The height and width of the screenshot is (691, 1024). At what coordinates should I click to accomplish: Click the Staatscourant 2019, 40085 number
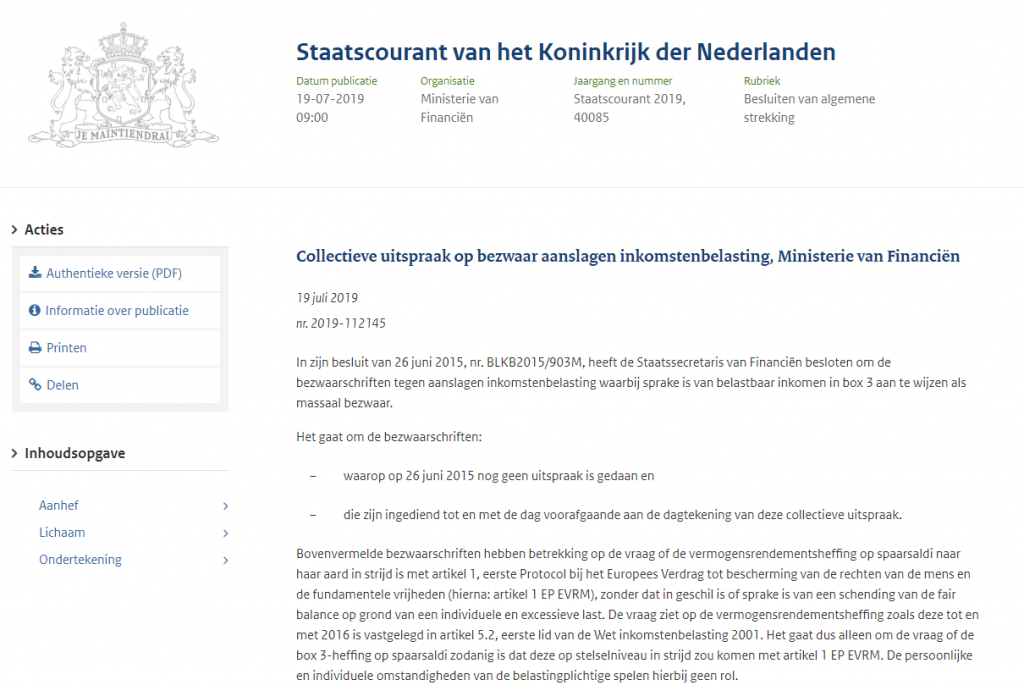[x=630, y=108]
